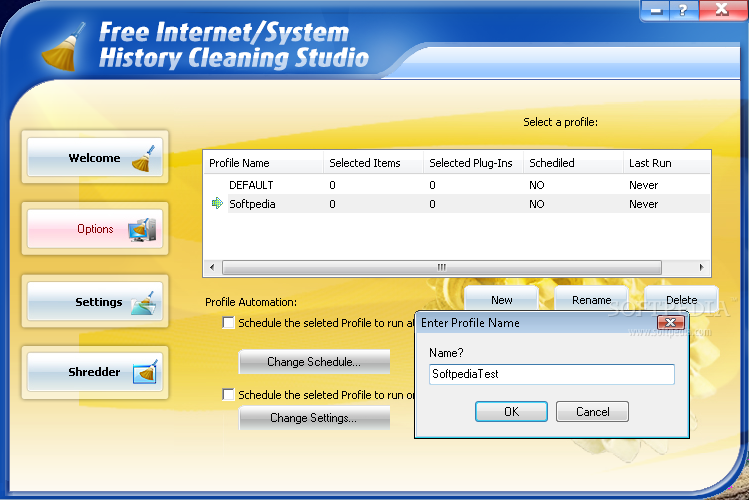The width and height of the screenshot is (749, 500).
Task: Sort by Profile Name column header
Action: [x=264, y=163]
